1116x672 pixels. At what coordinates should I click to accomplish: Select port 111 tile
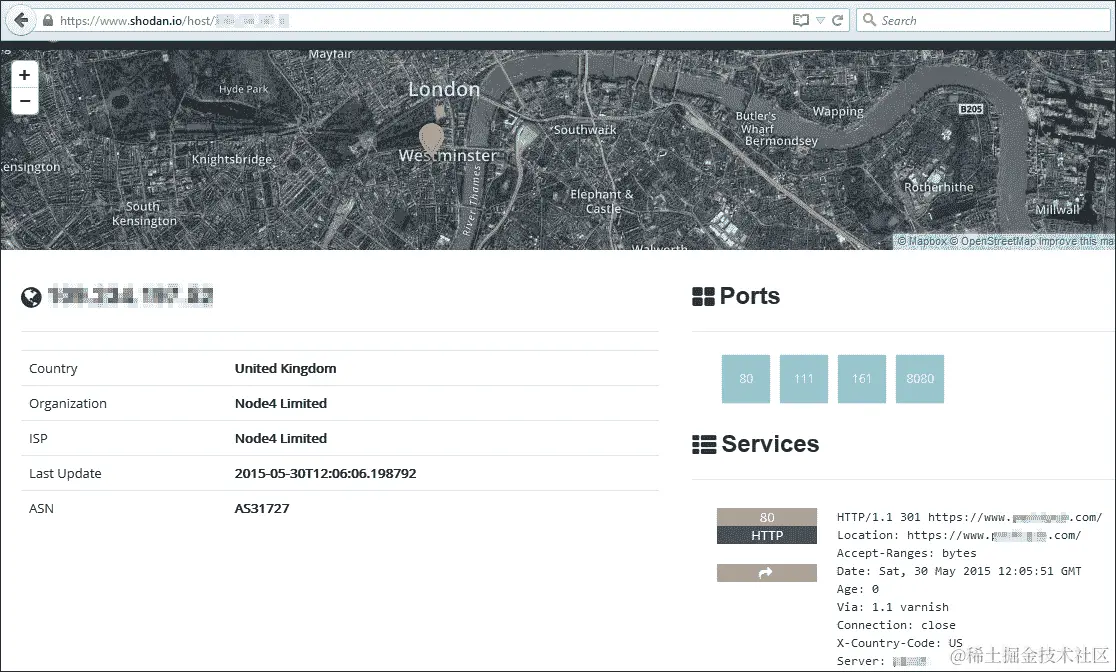click(804, 379)
